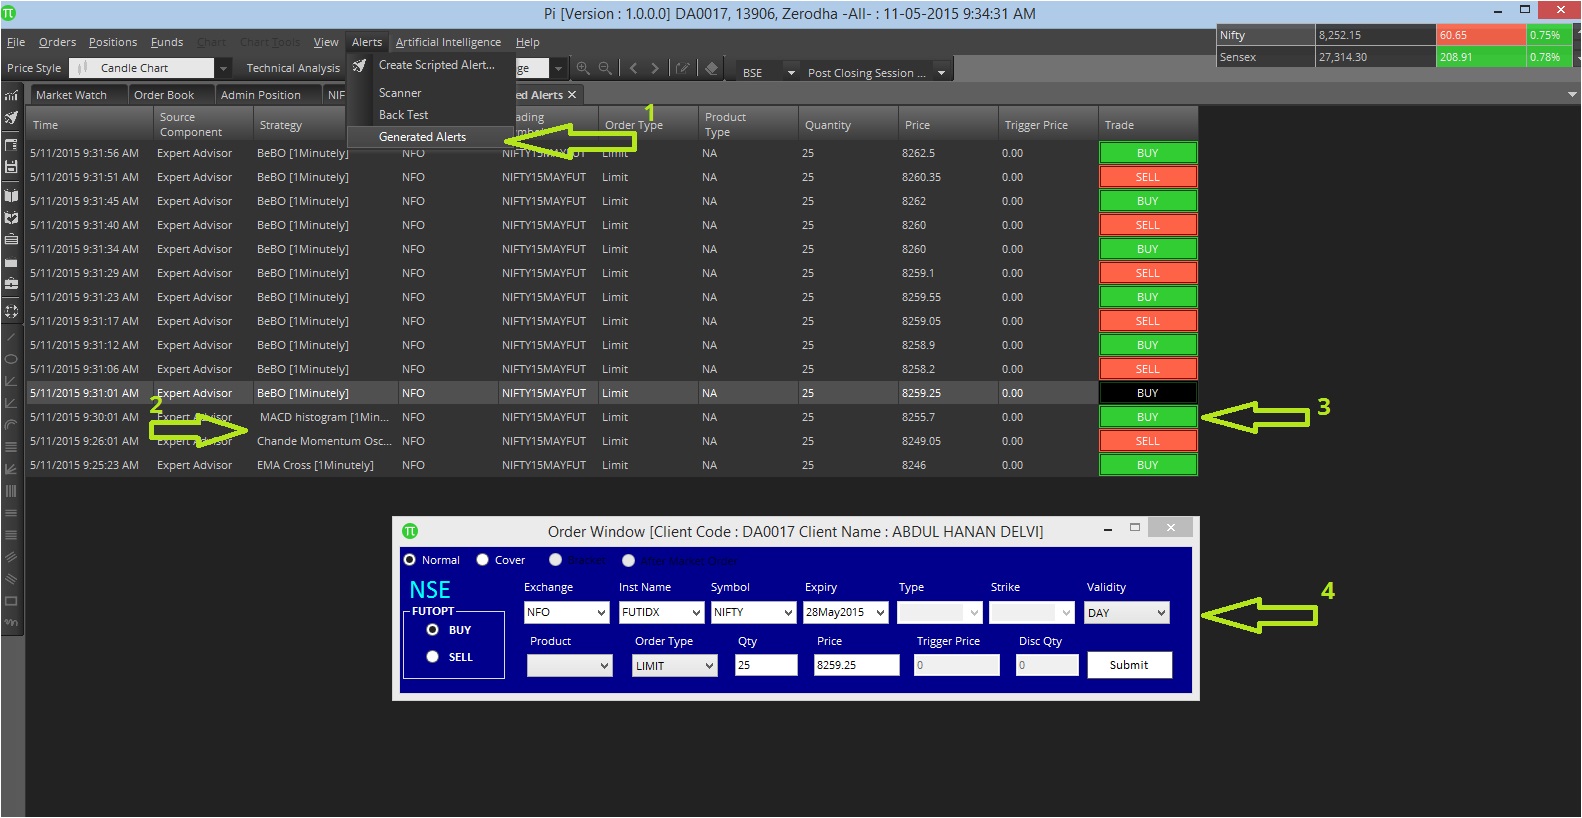Screen dimensions: 1582x818
Task: Choose the SELL radio option under FUTOPT
Action: (x=433, y=657)
